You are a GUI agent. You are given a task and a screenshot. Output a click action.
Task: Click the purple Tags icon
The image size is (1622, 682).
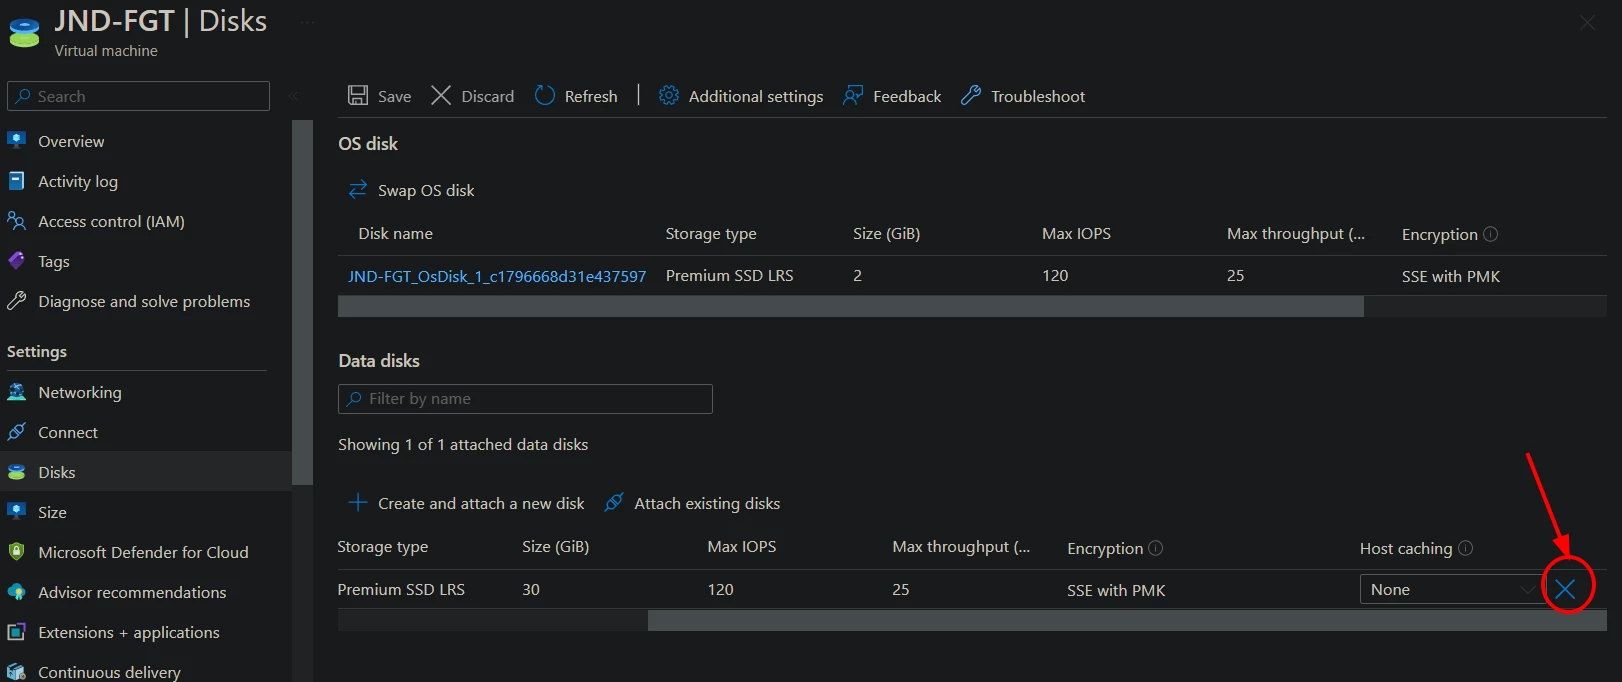coord(17,260)
